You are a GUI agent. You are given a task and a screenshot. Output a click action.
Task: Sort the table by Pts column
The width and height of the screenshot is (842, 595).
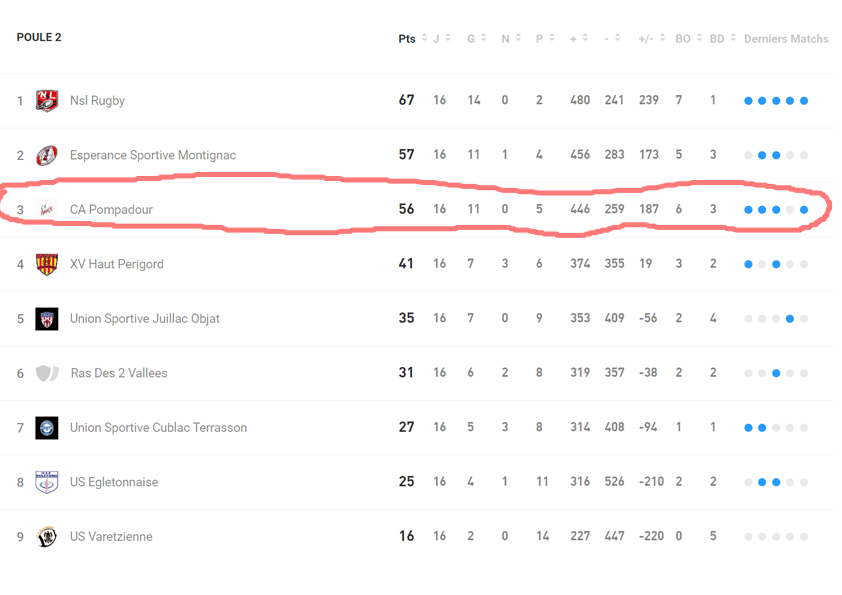tap(407, 39)
